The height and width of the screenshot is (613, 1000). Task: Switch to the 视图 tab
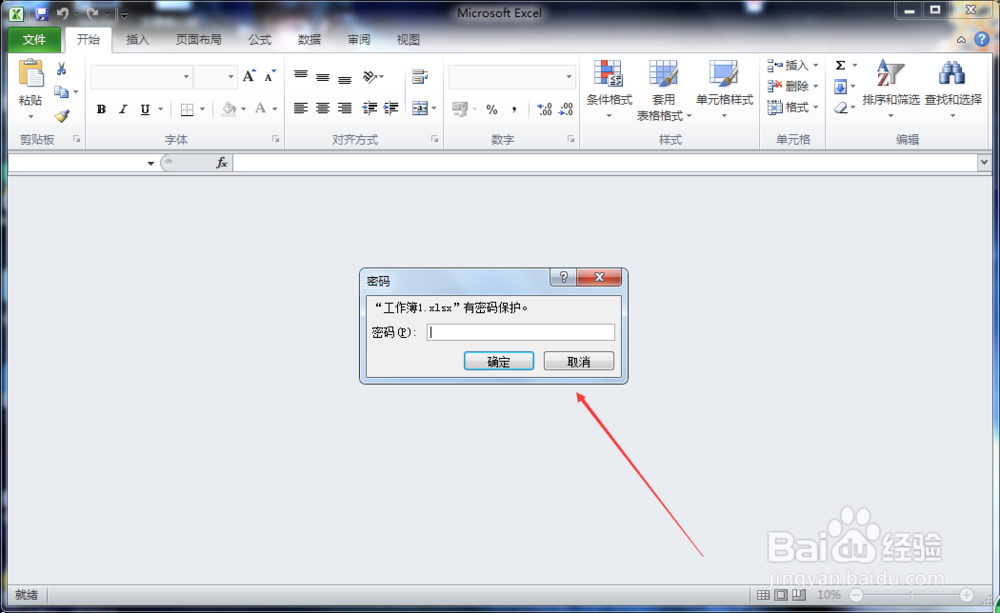pos(408,40)
